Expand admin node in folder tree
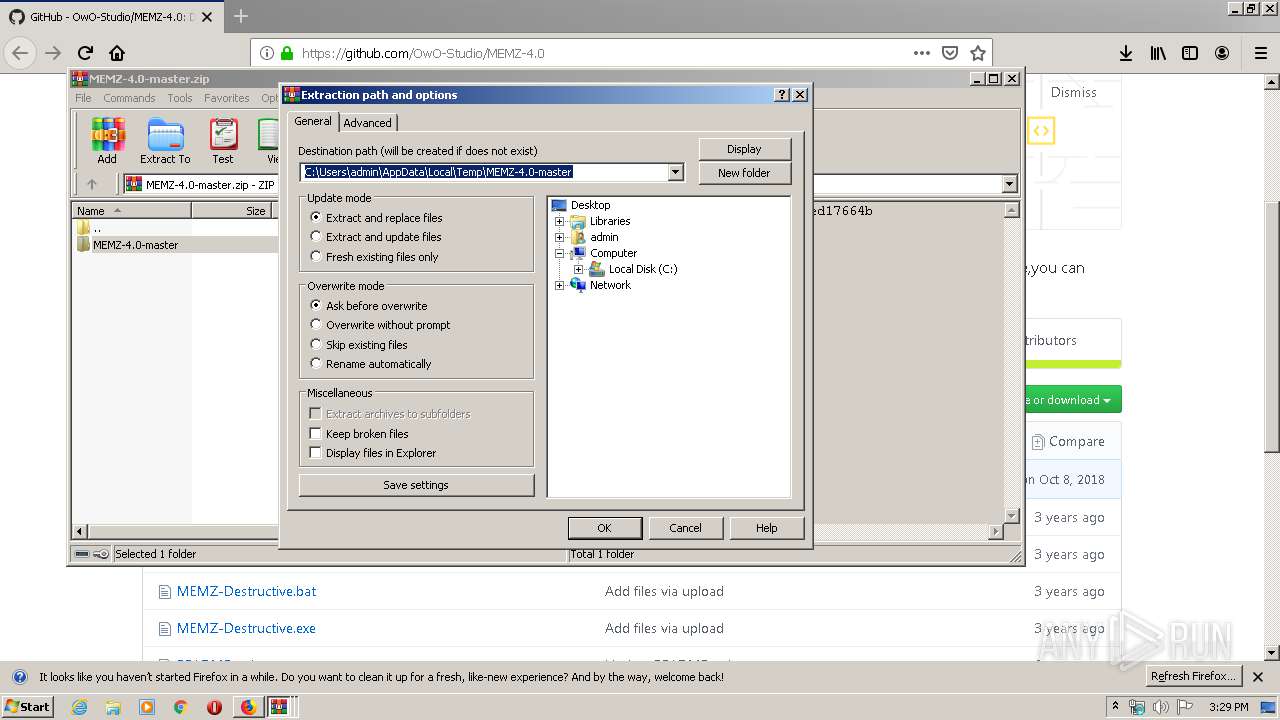The height and width of the screenshot is (720, 1280). (x=560, y=237)
